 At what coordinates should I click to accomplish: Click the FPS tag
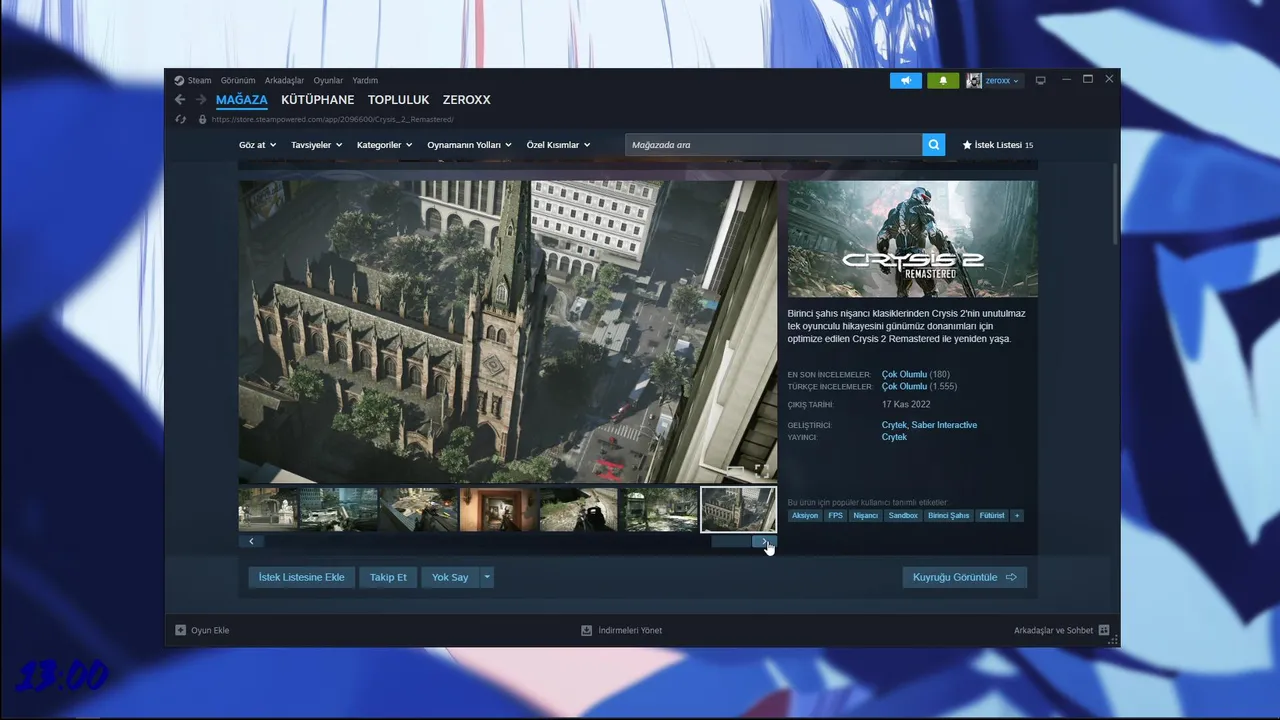coord(835,516)
